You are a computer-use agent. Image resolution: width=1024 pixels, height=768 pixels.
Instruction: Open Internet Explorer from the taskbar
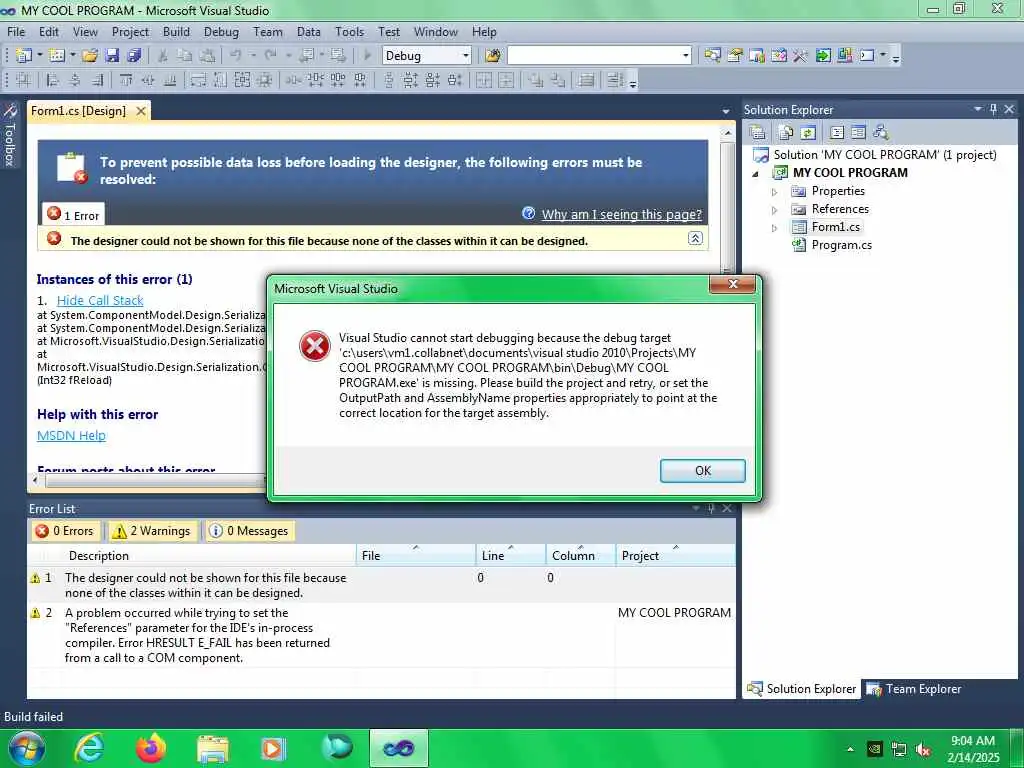coord(89,748)
